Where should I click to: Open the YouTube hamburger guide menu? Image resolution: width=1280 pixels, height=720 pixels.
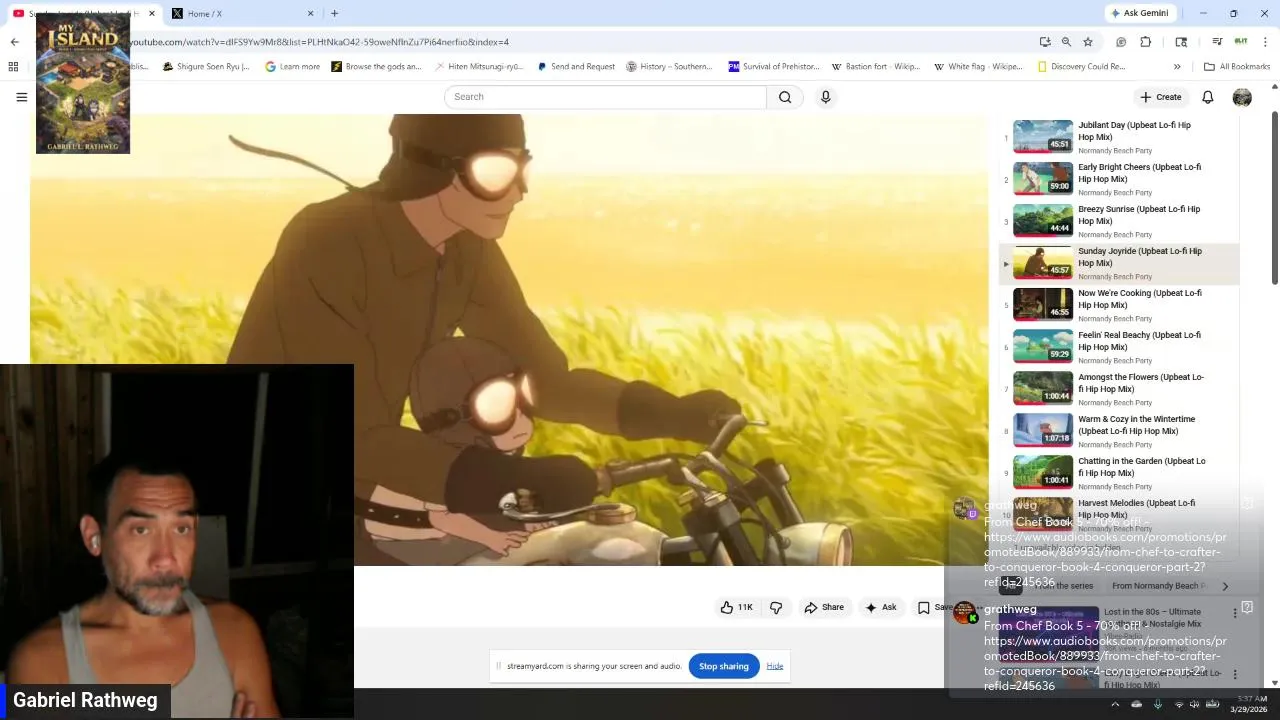pos(21,97)
